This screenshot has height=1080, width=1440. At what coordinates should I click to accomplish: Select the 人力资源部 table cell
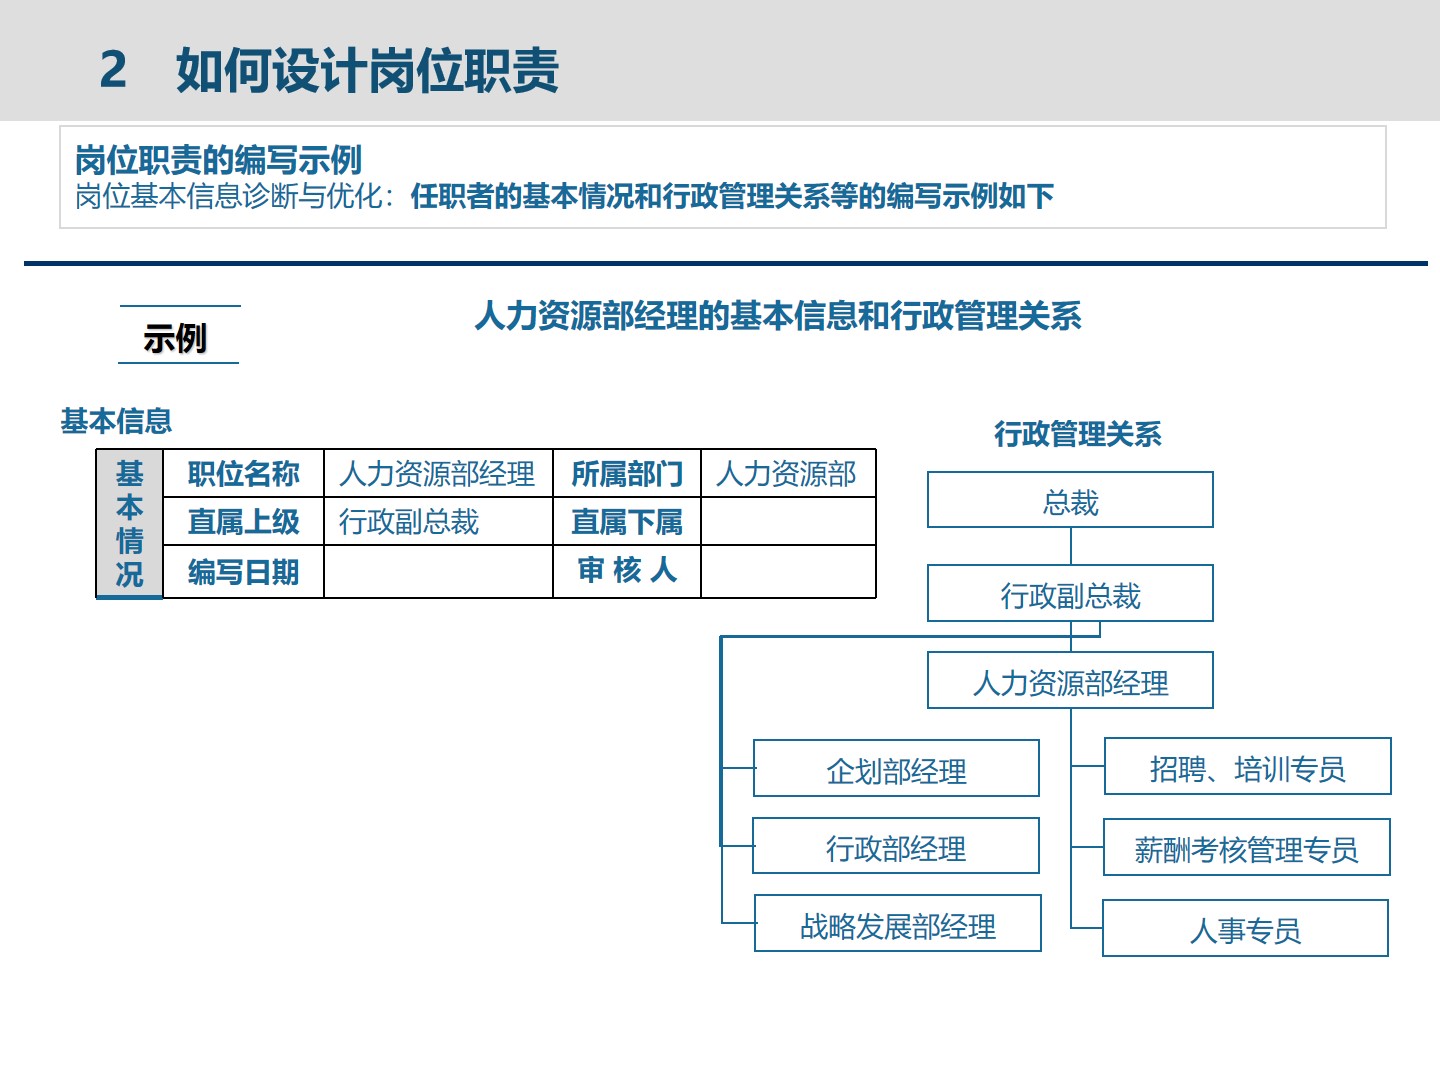[x=788, y=473]
